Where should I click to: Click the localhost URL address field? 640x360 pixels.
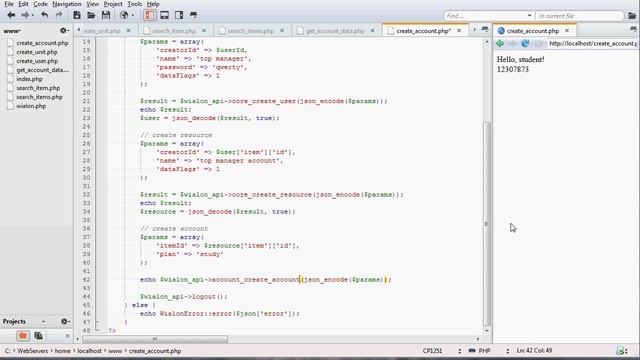[x=592, y=43]
